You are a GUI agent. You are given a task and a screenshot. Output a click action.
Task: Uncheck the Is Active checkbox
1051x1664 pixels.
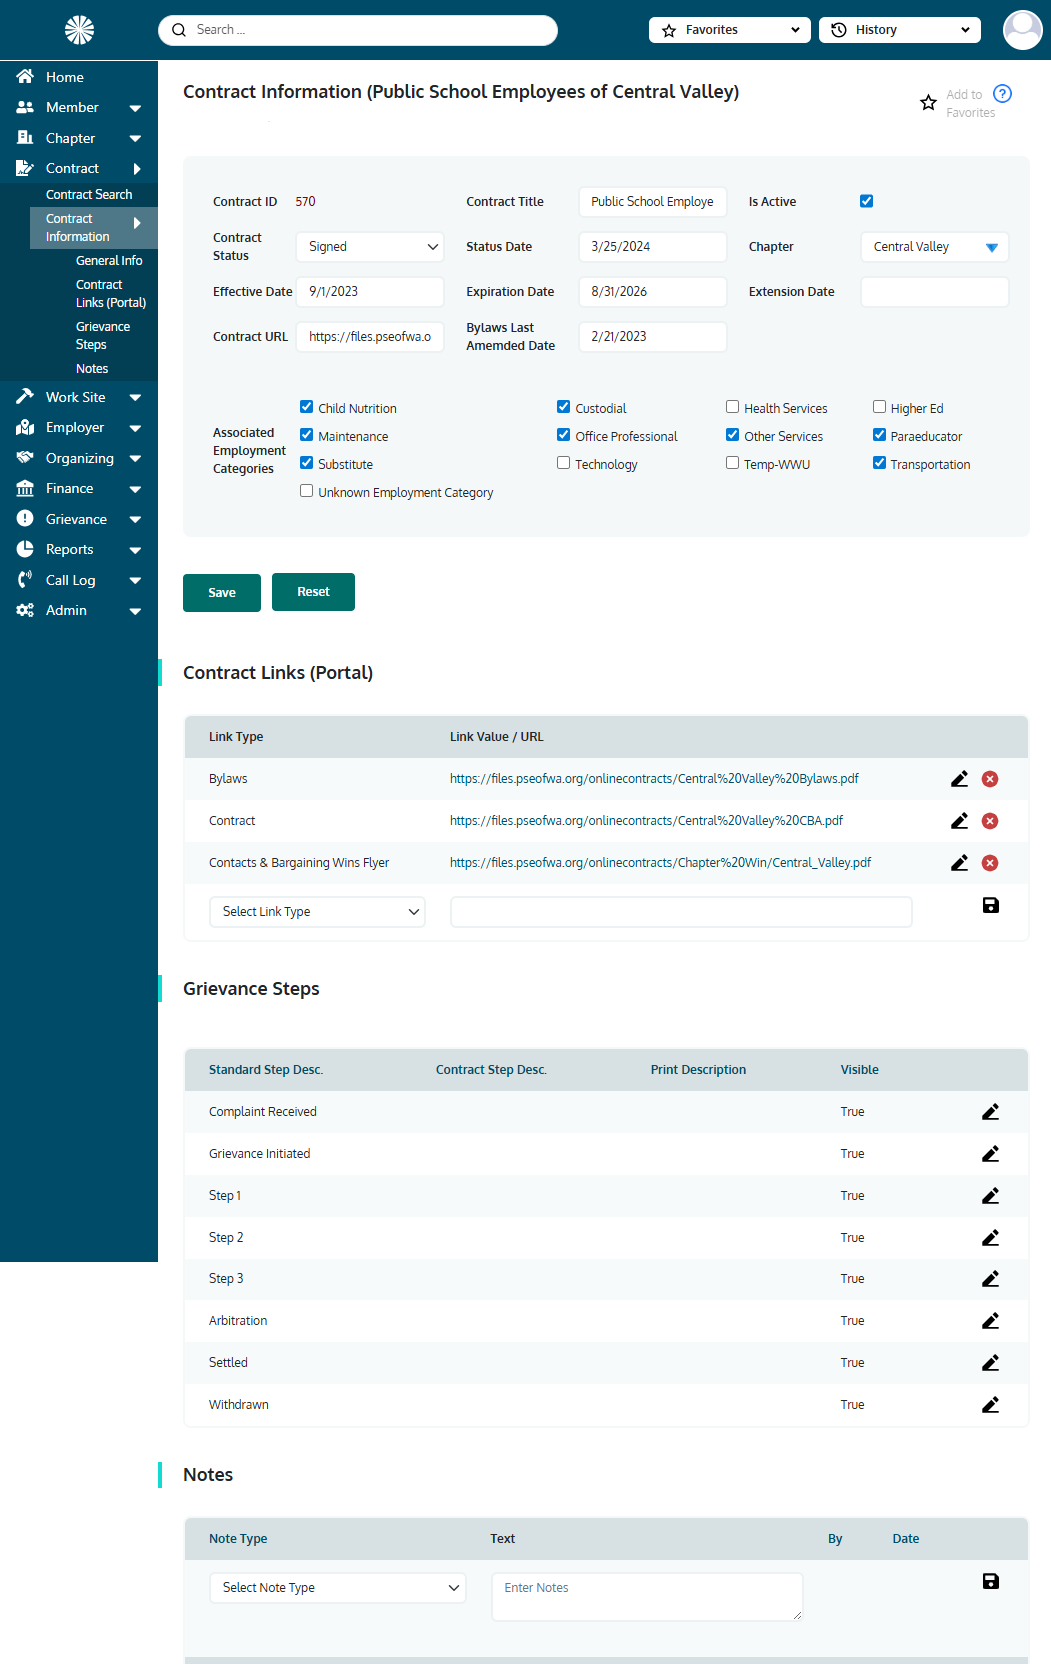coord(866,201)
